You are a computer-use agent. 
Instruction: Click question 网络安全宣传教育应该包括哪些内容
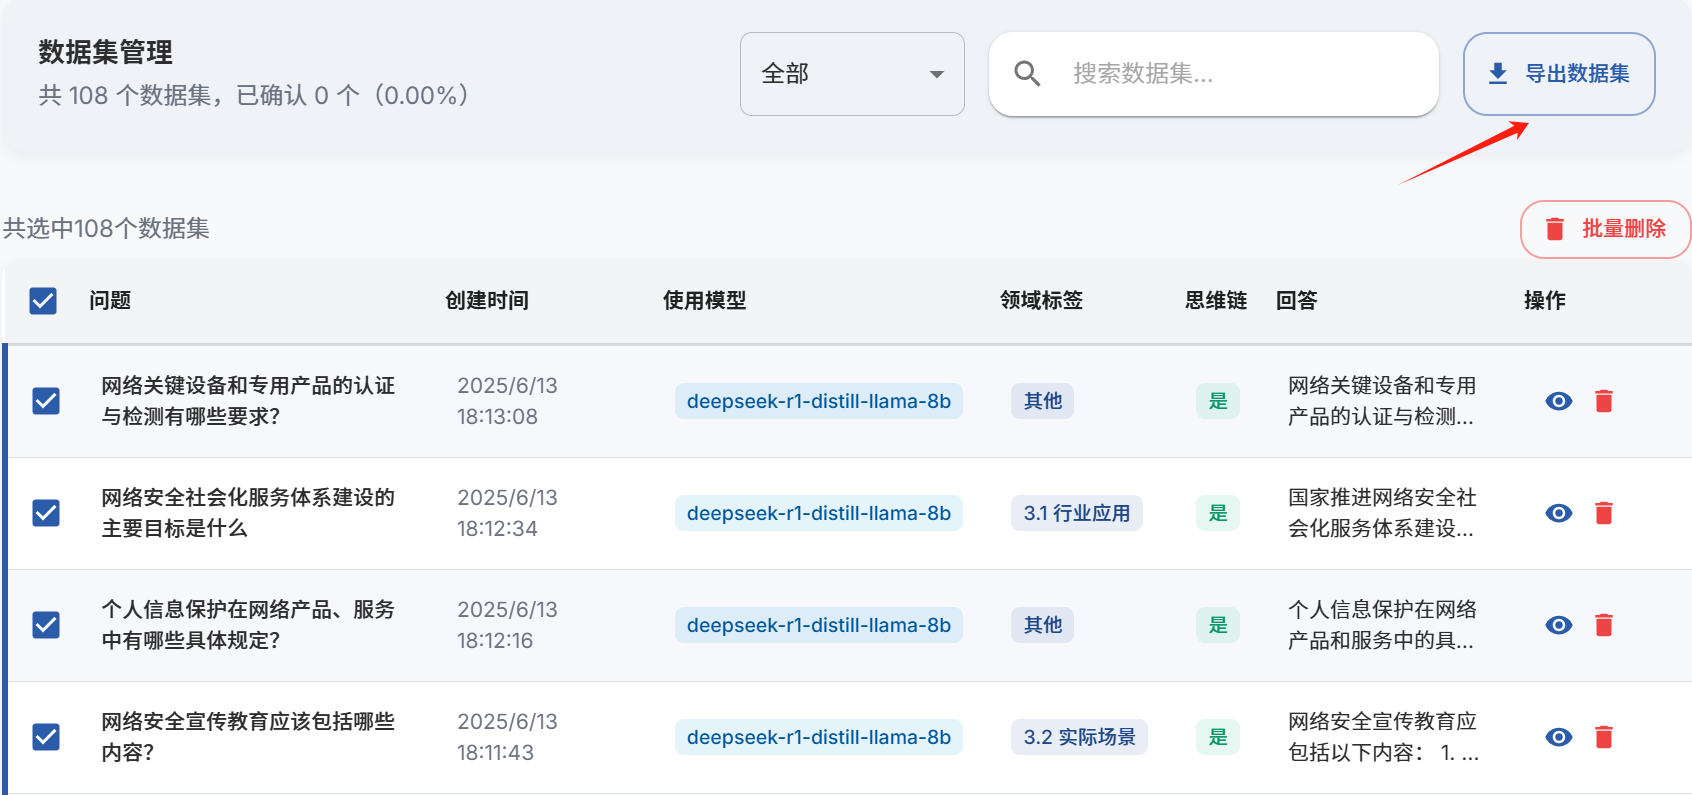click(248, 737)
